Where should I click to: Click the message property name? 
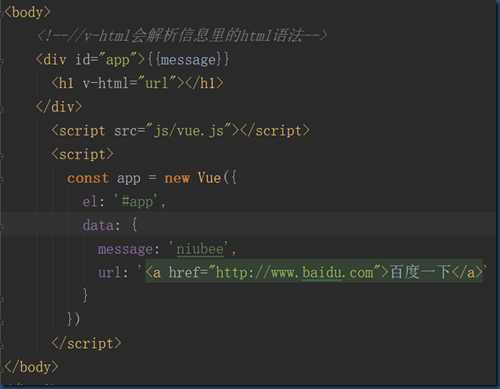(125, 249)
